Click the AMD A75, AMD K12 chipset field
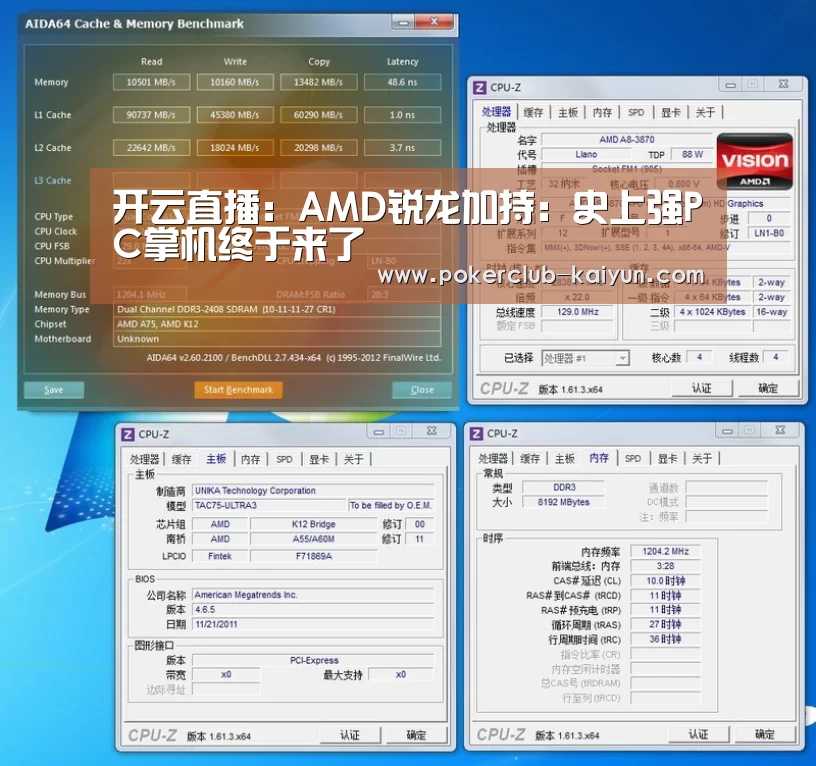The height and width of the screenshot is (766, 816). click(277, 324)
